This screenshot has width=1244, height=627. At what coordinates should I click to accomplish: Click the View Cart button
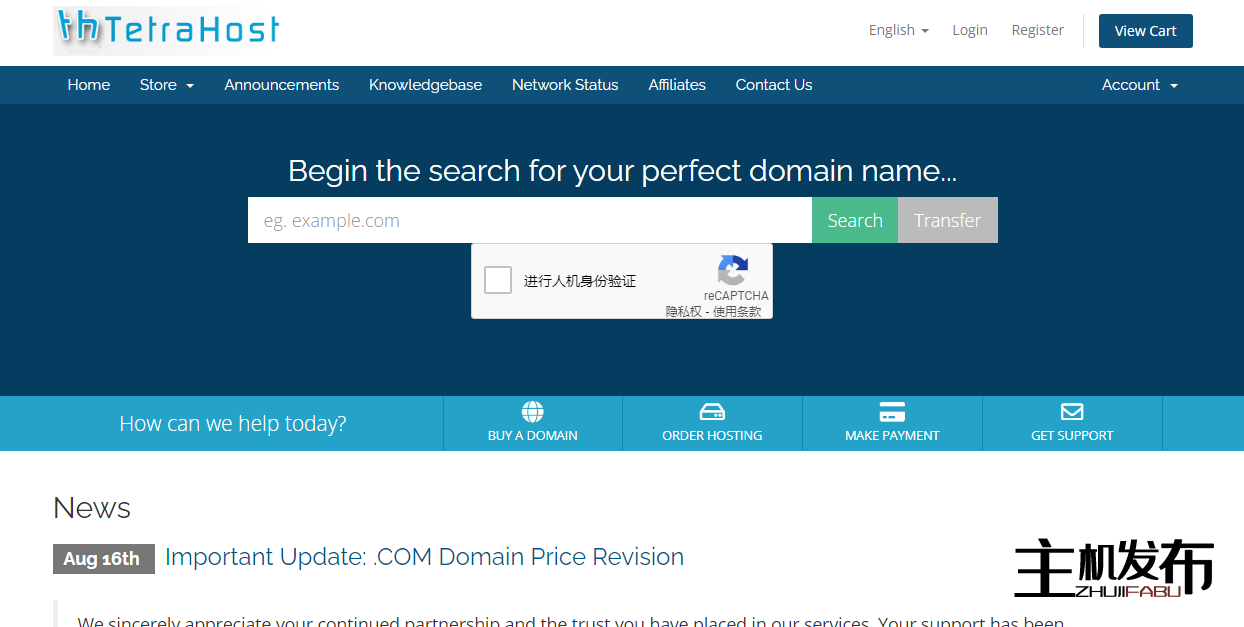coord(1145,31)
